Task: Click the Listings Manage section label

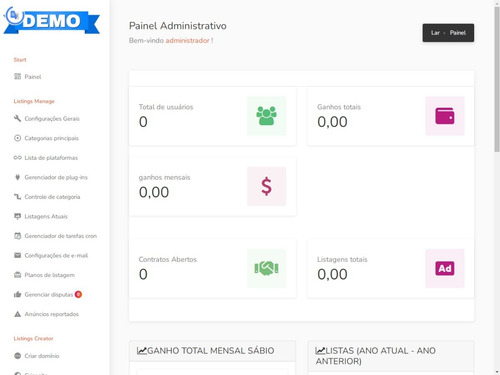Action: point(34,101)
